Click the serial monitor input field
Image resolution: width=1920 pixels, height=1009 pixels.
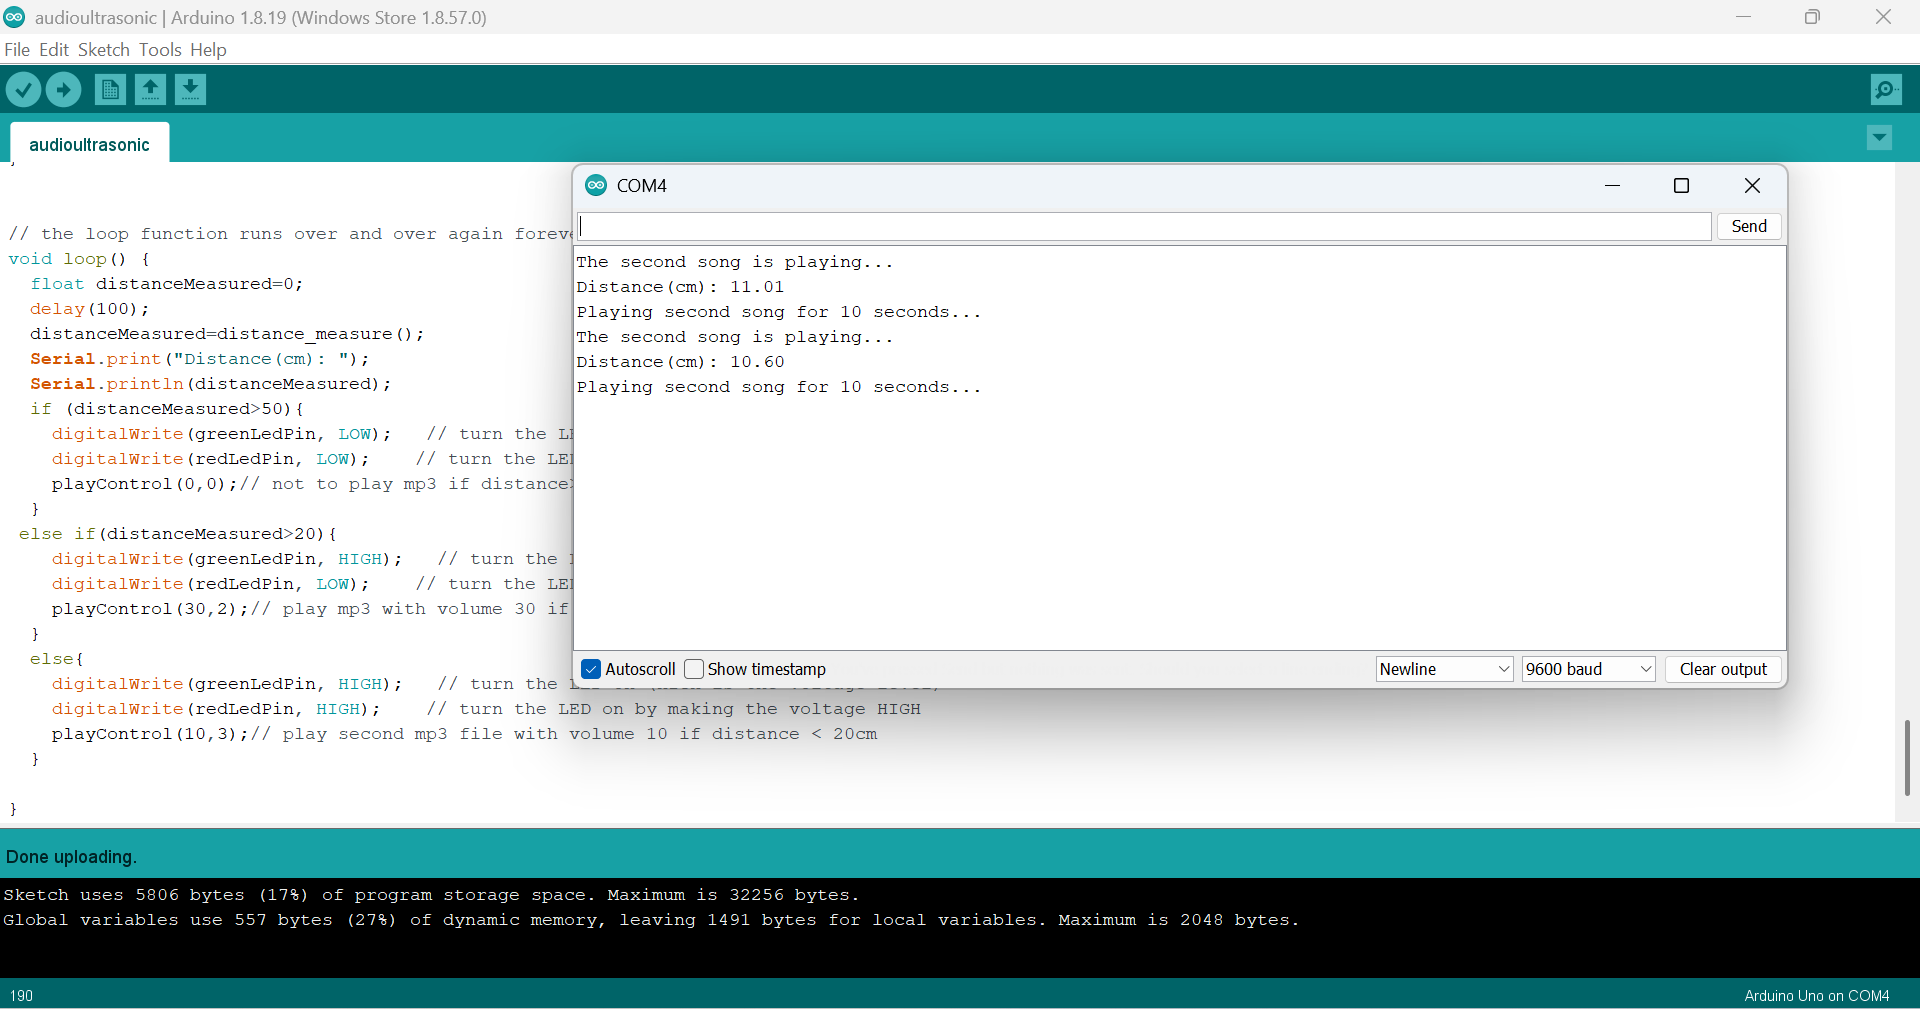pyautogui.click(x=1144, y=226)
